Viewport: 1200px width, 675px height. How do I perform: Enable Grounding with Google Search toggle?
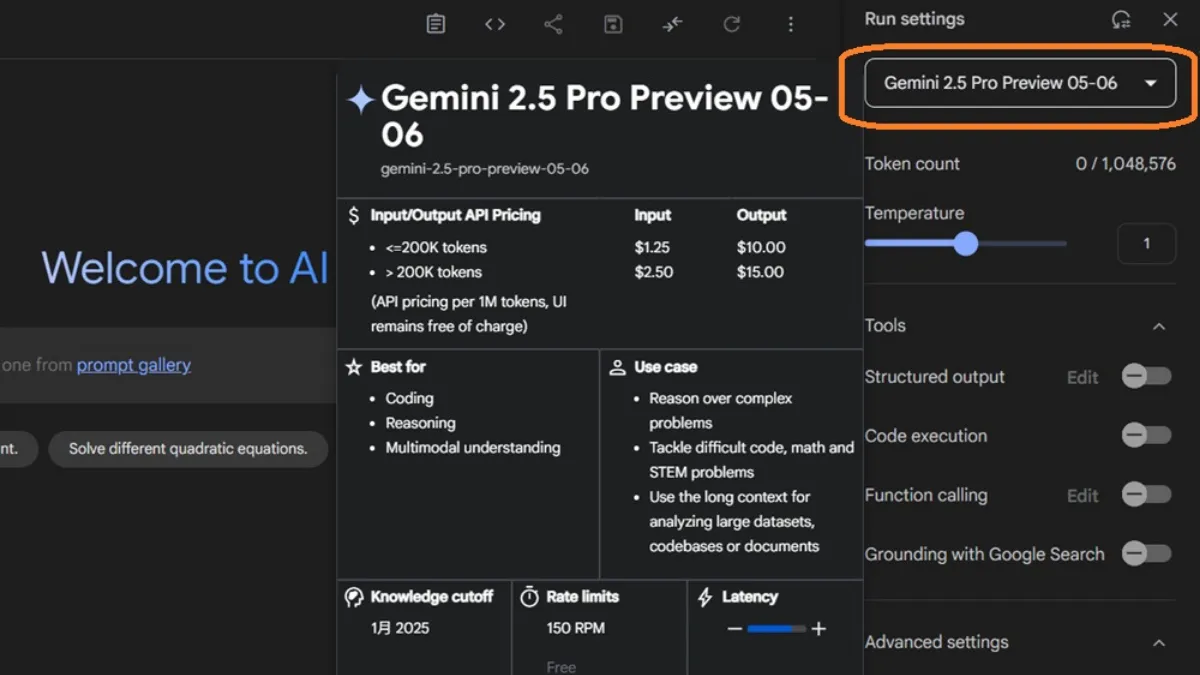pyautogui.click(x=1146, y=553)
